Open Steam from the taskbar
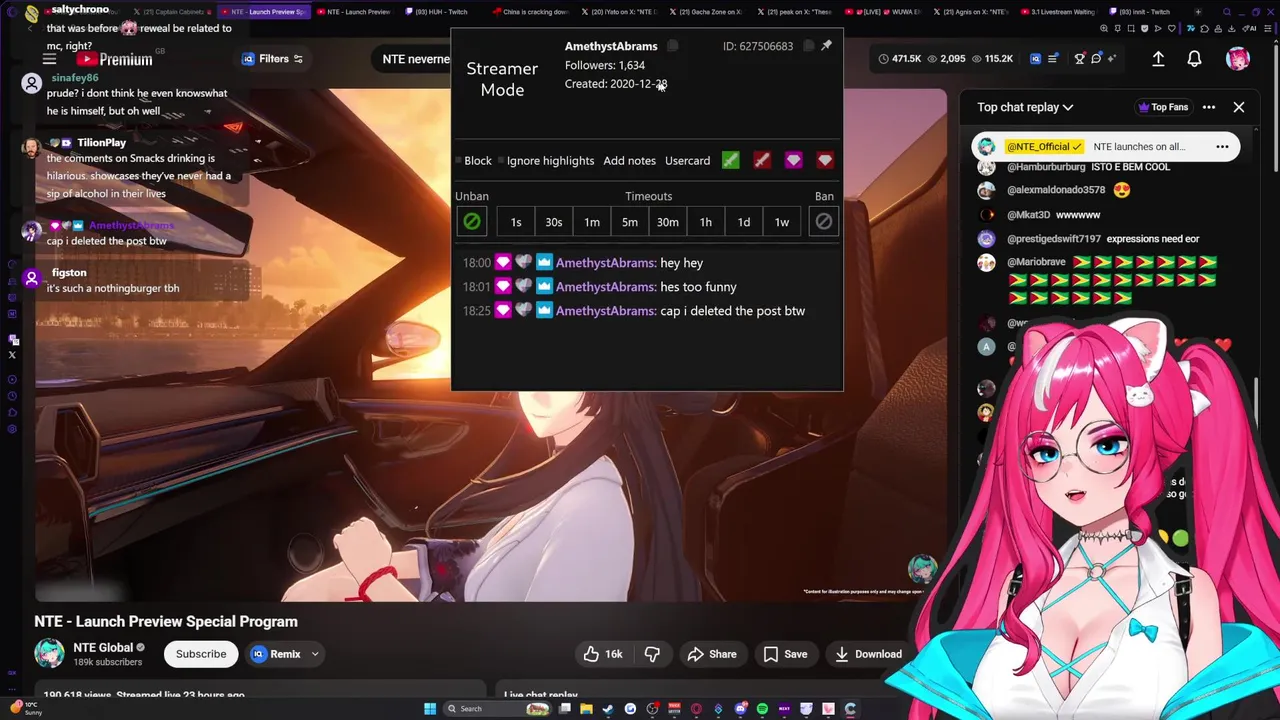This screenshot has width=1280, height=720. click(608, 709)
